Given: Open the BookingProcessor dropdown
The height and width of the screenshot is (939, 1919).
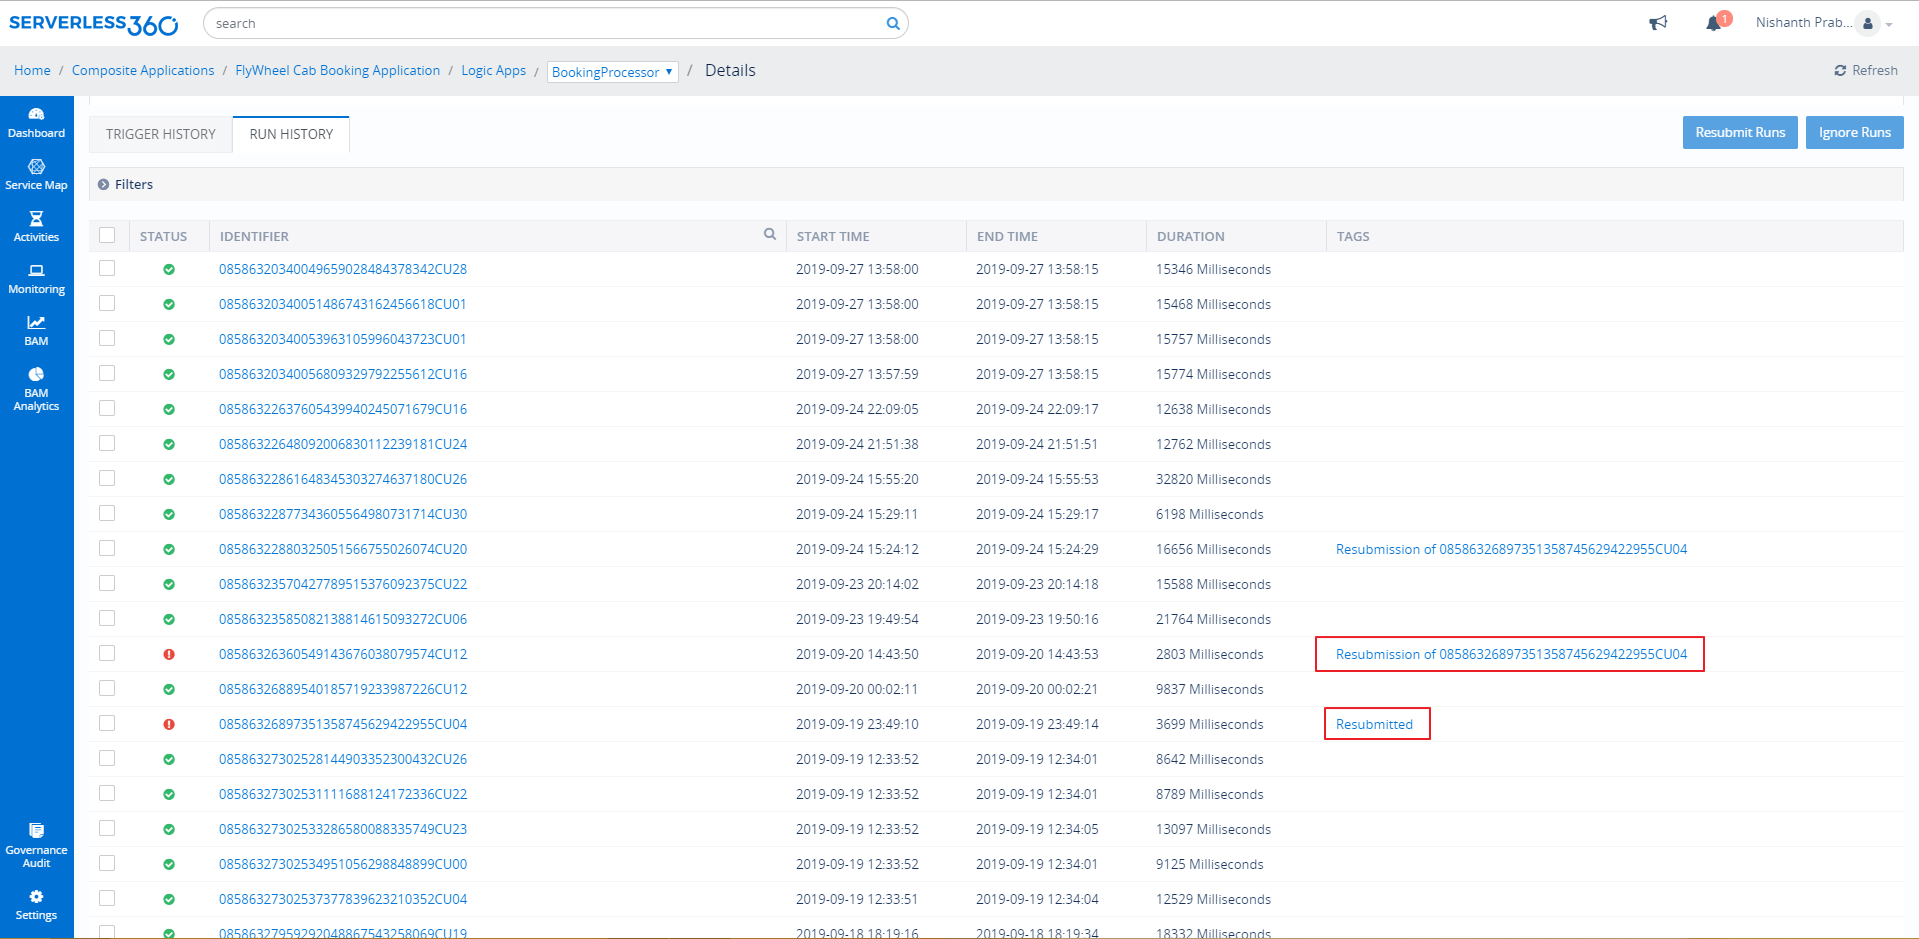Looking at the screenshot, I should click(612, 72).
